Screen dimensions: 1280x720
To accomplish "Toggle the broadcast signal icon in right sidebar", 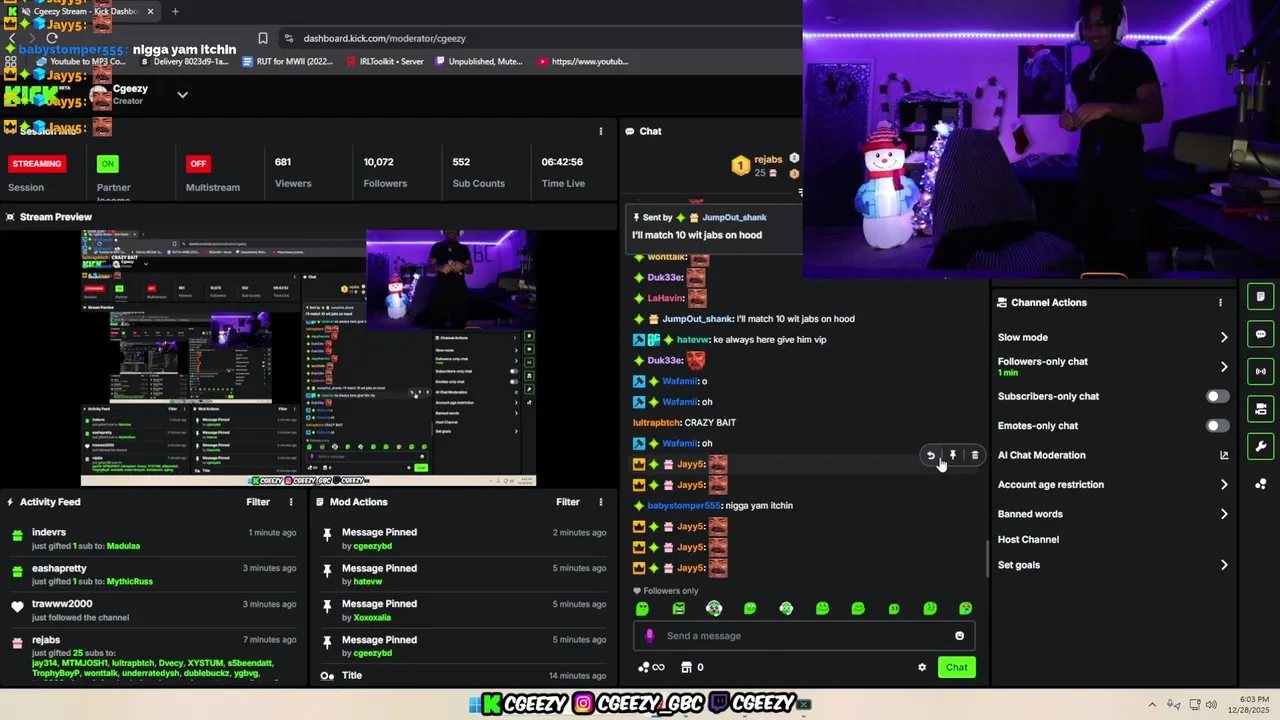I will [1260, 371].
